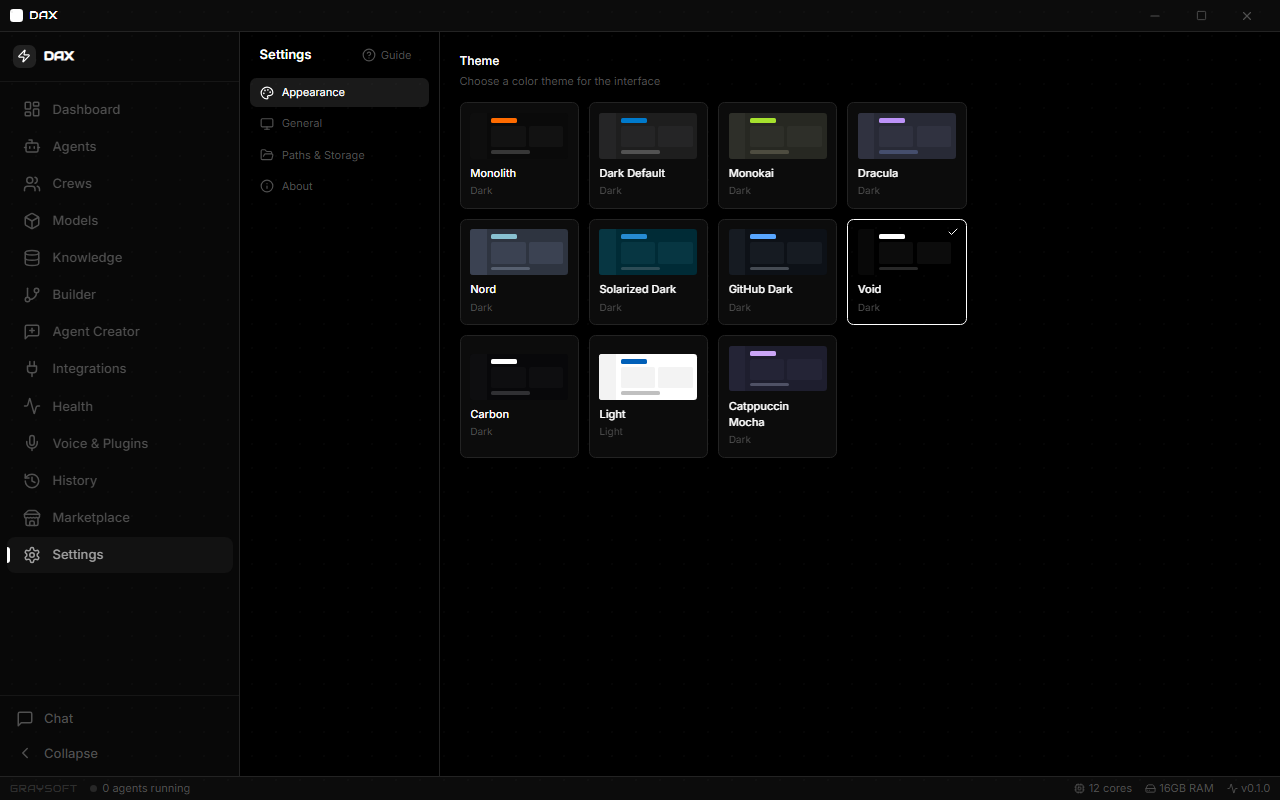Open the Dashboard grid icon
This screenshot has width=1280, height=800.
32,109
